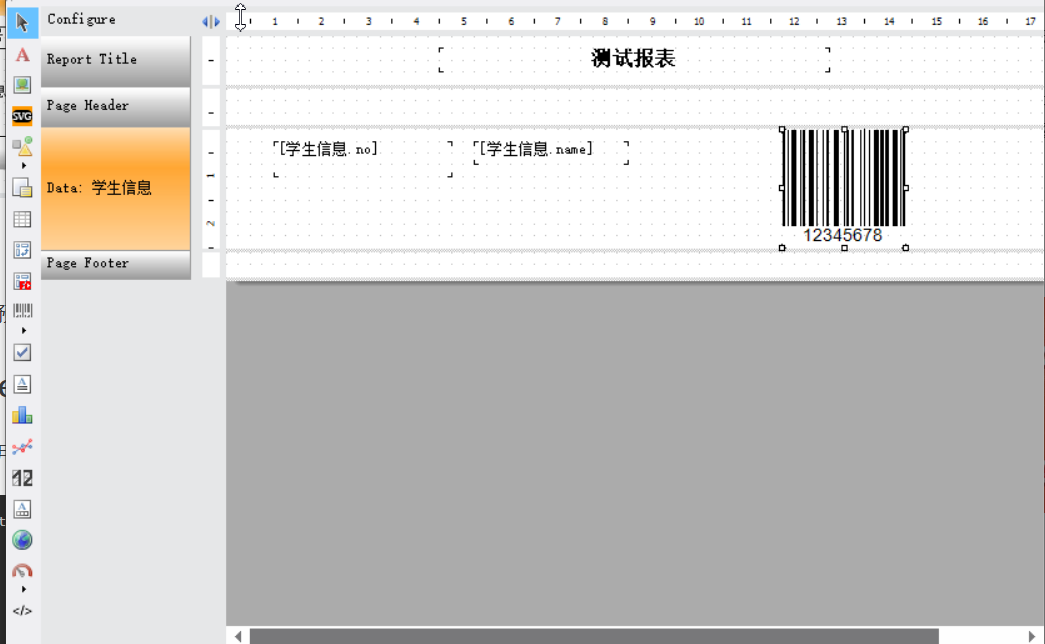Select the HTML code object tool
Screen dimensions: 1045x644
click(x=22, y=610)
